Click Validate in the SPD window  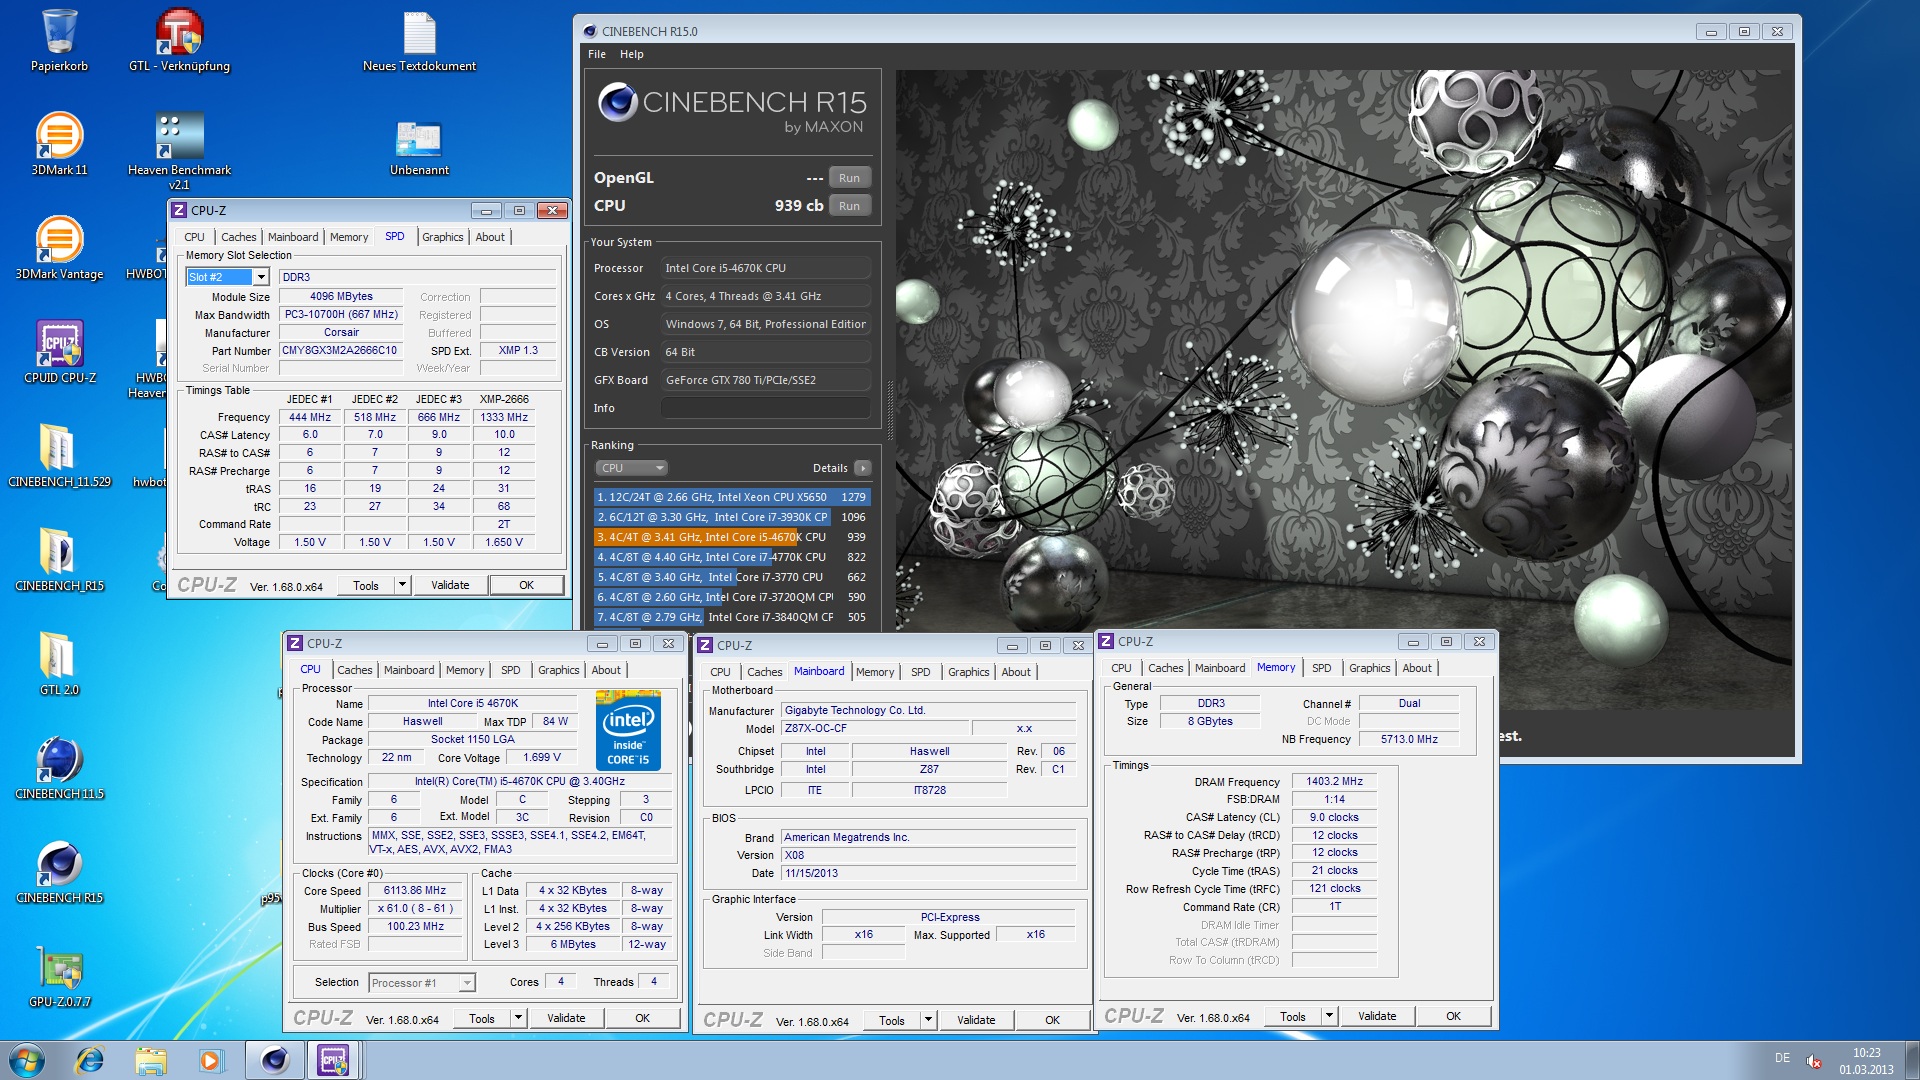pos(450,585)
